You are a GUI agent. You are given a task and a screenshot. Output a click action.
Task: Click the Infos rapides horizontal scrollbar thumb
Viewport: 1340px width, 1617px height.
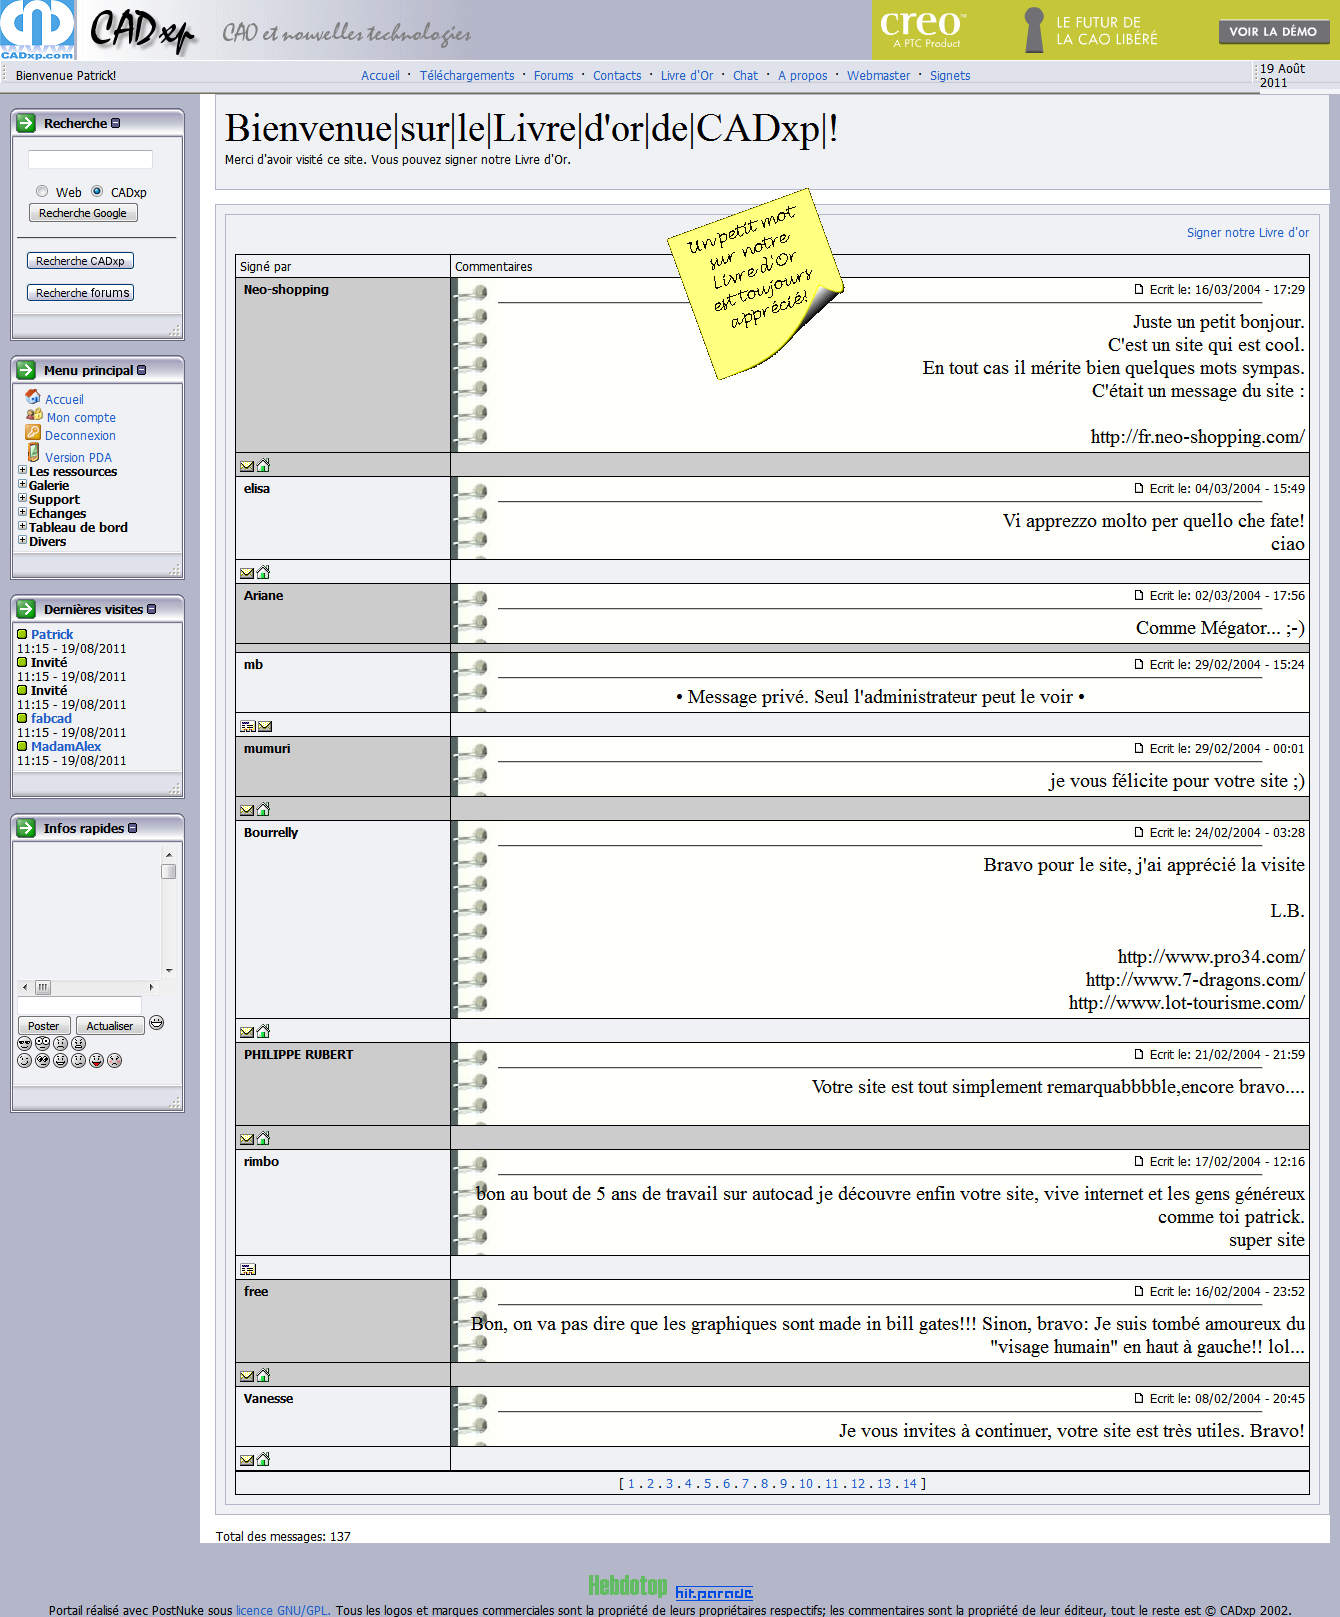click(43, 987)
